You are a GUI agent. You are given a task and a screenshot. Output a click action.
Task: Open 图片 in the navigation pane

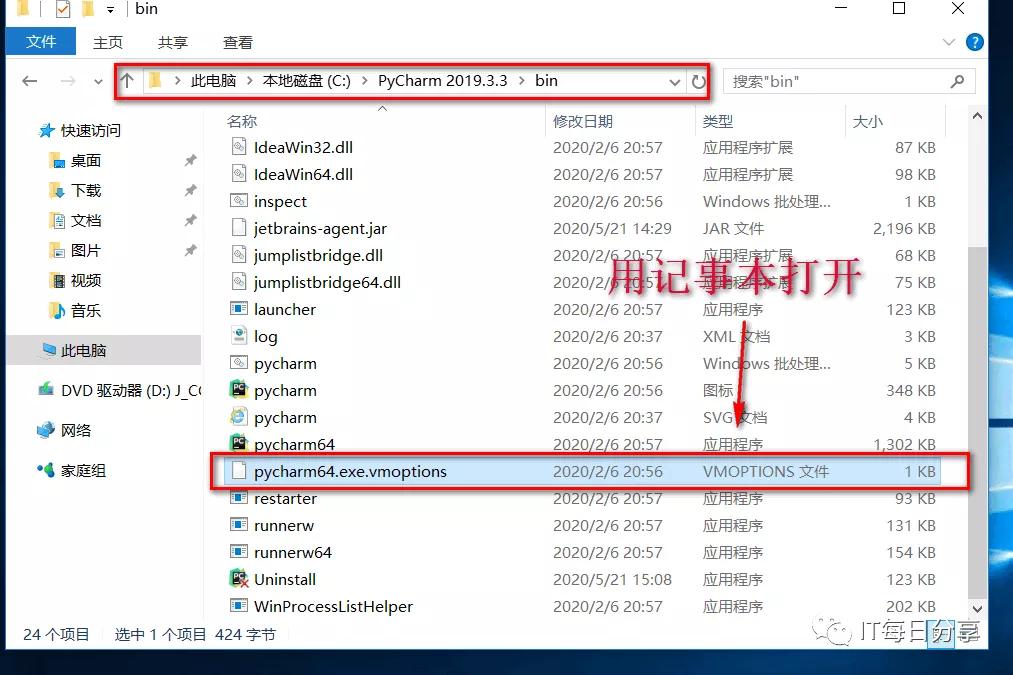(x=86, y=251)
